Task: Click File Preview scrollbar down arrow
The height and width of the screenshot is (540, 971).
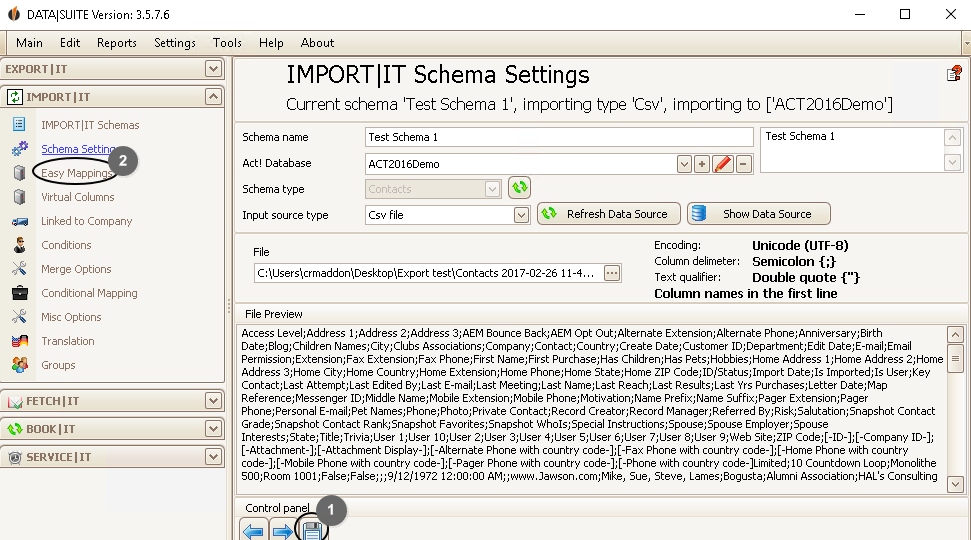Action: click(955, 484)
